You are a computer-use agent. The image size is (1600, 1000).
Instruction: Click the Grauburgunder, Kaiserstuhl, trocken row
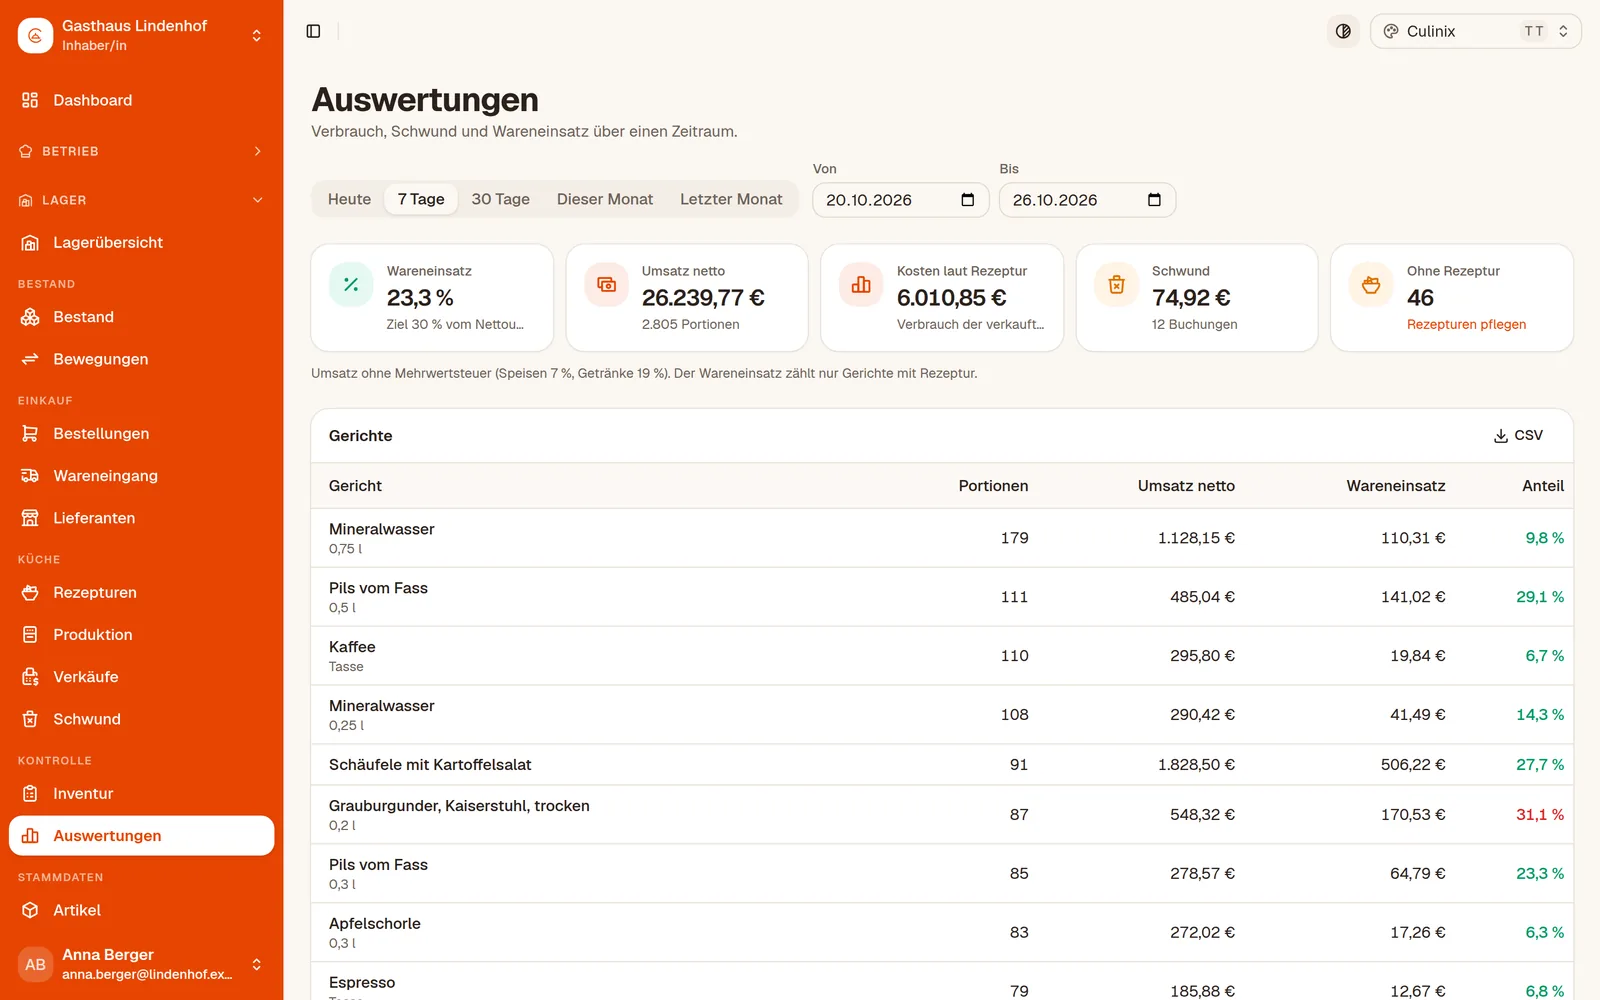coord(942,815)
